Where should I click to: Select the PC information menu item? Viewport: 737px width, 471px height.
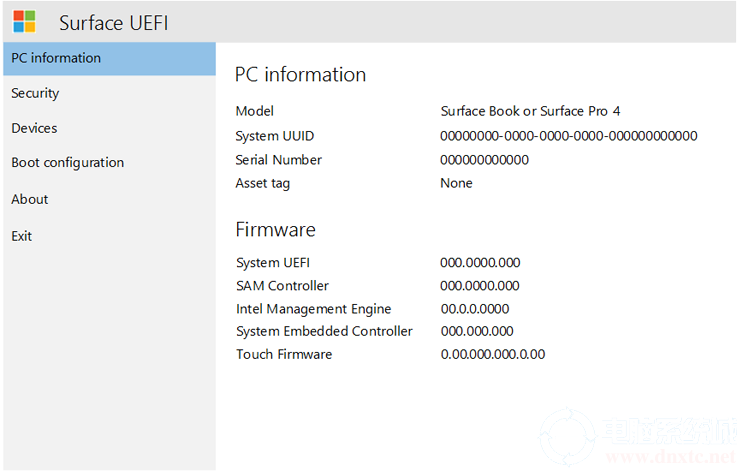coord(56,58)
